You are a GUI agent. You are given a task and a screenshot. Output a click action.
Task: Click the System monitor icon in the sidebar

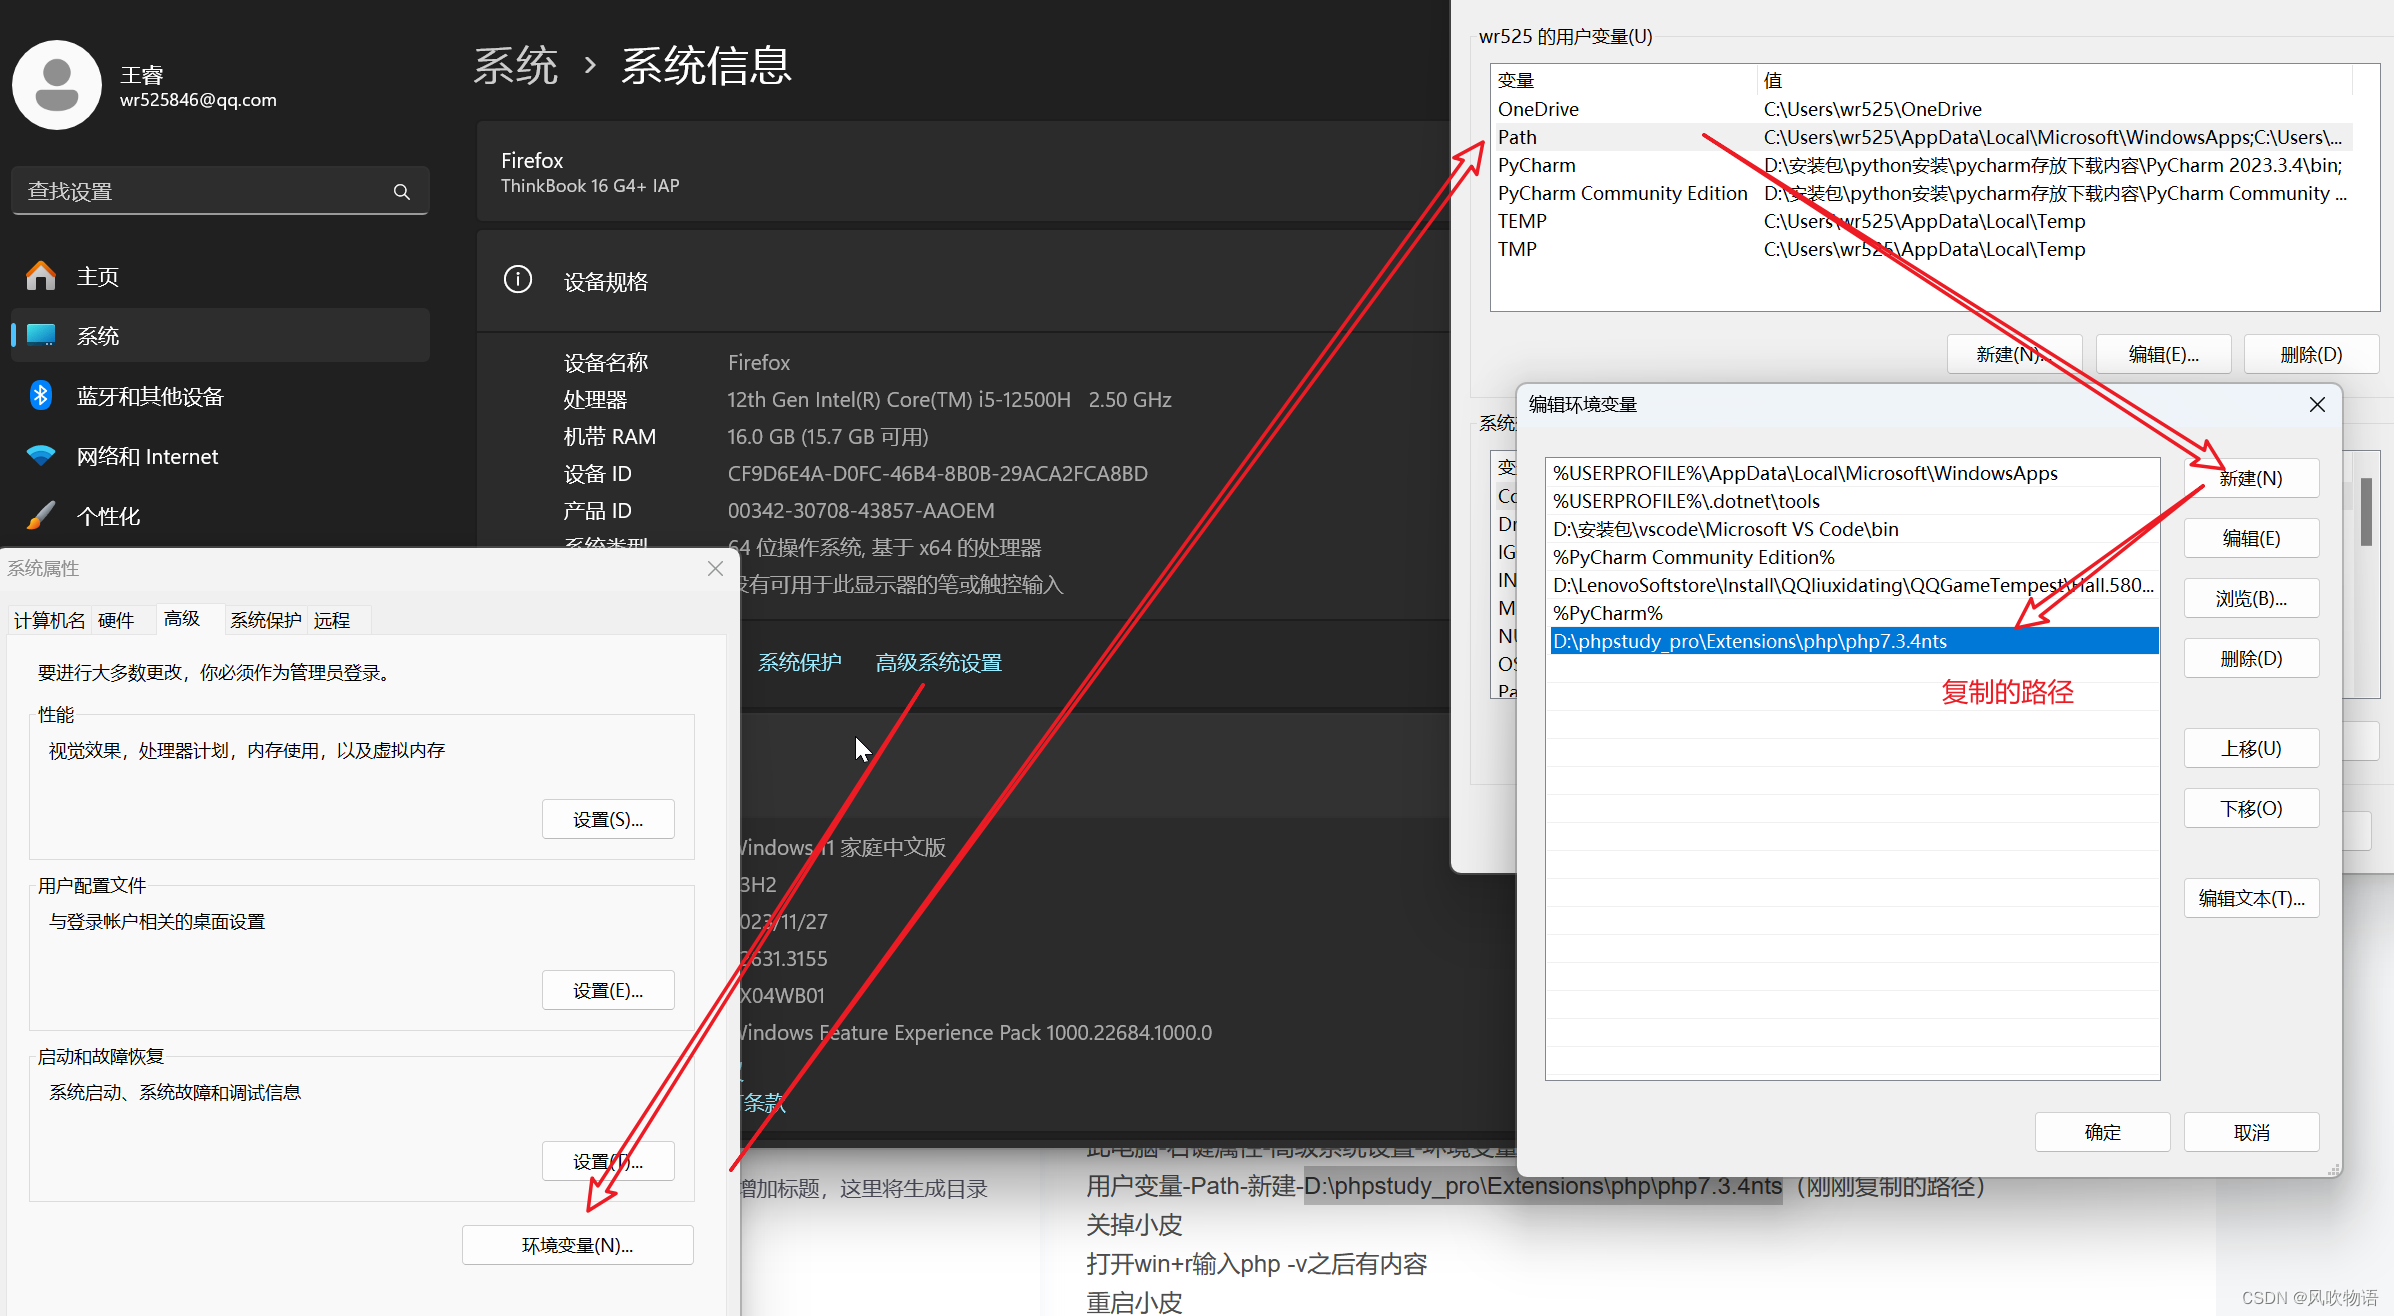[41, 336]
